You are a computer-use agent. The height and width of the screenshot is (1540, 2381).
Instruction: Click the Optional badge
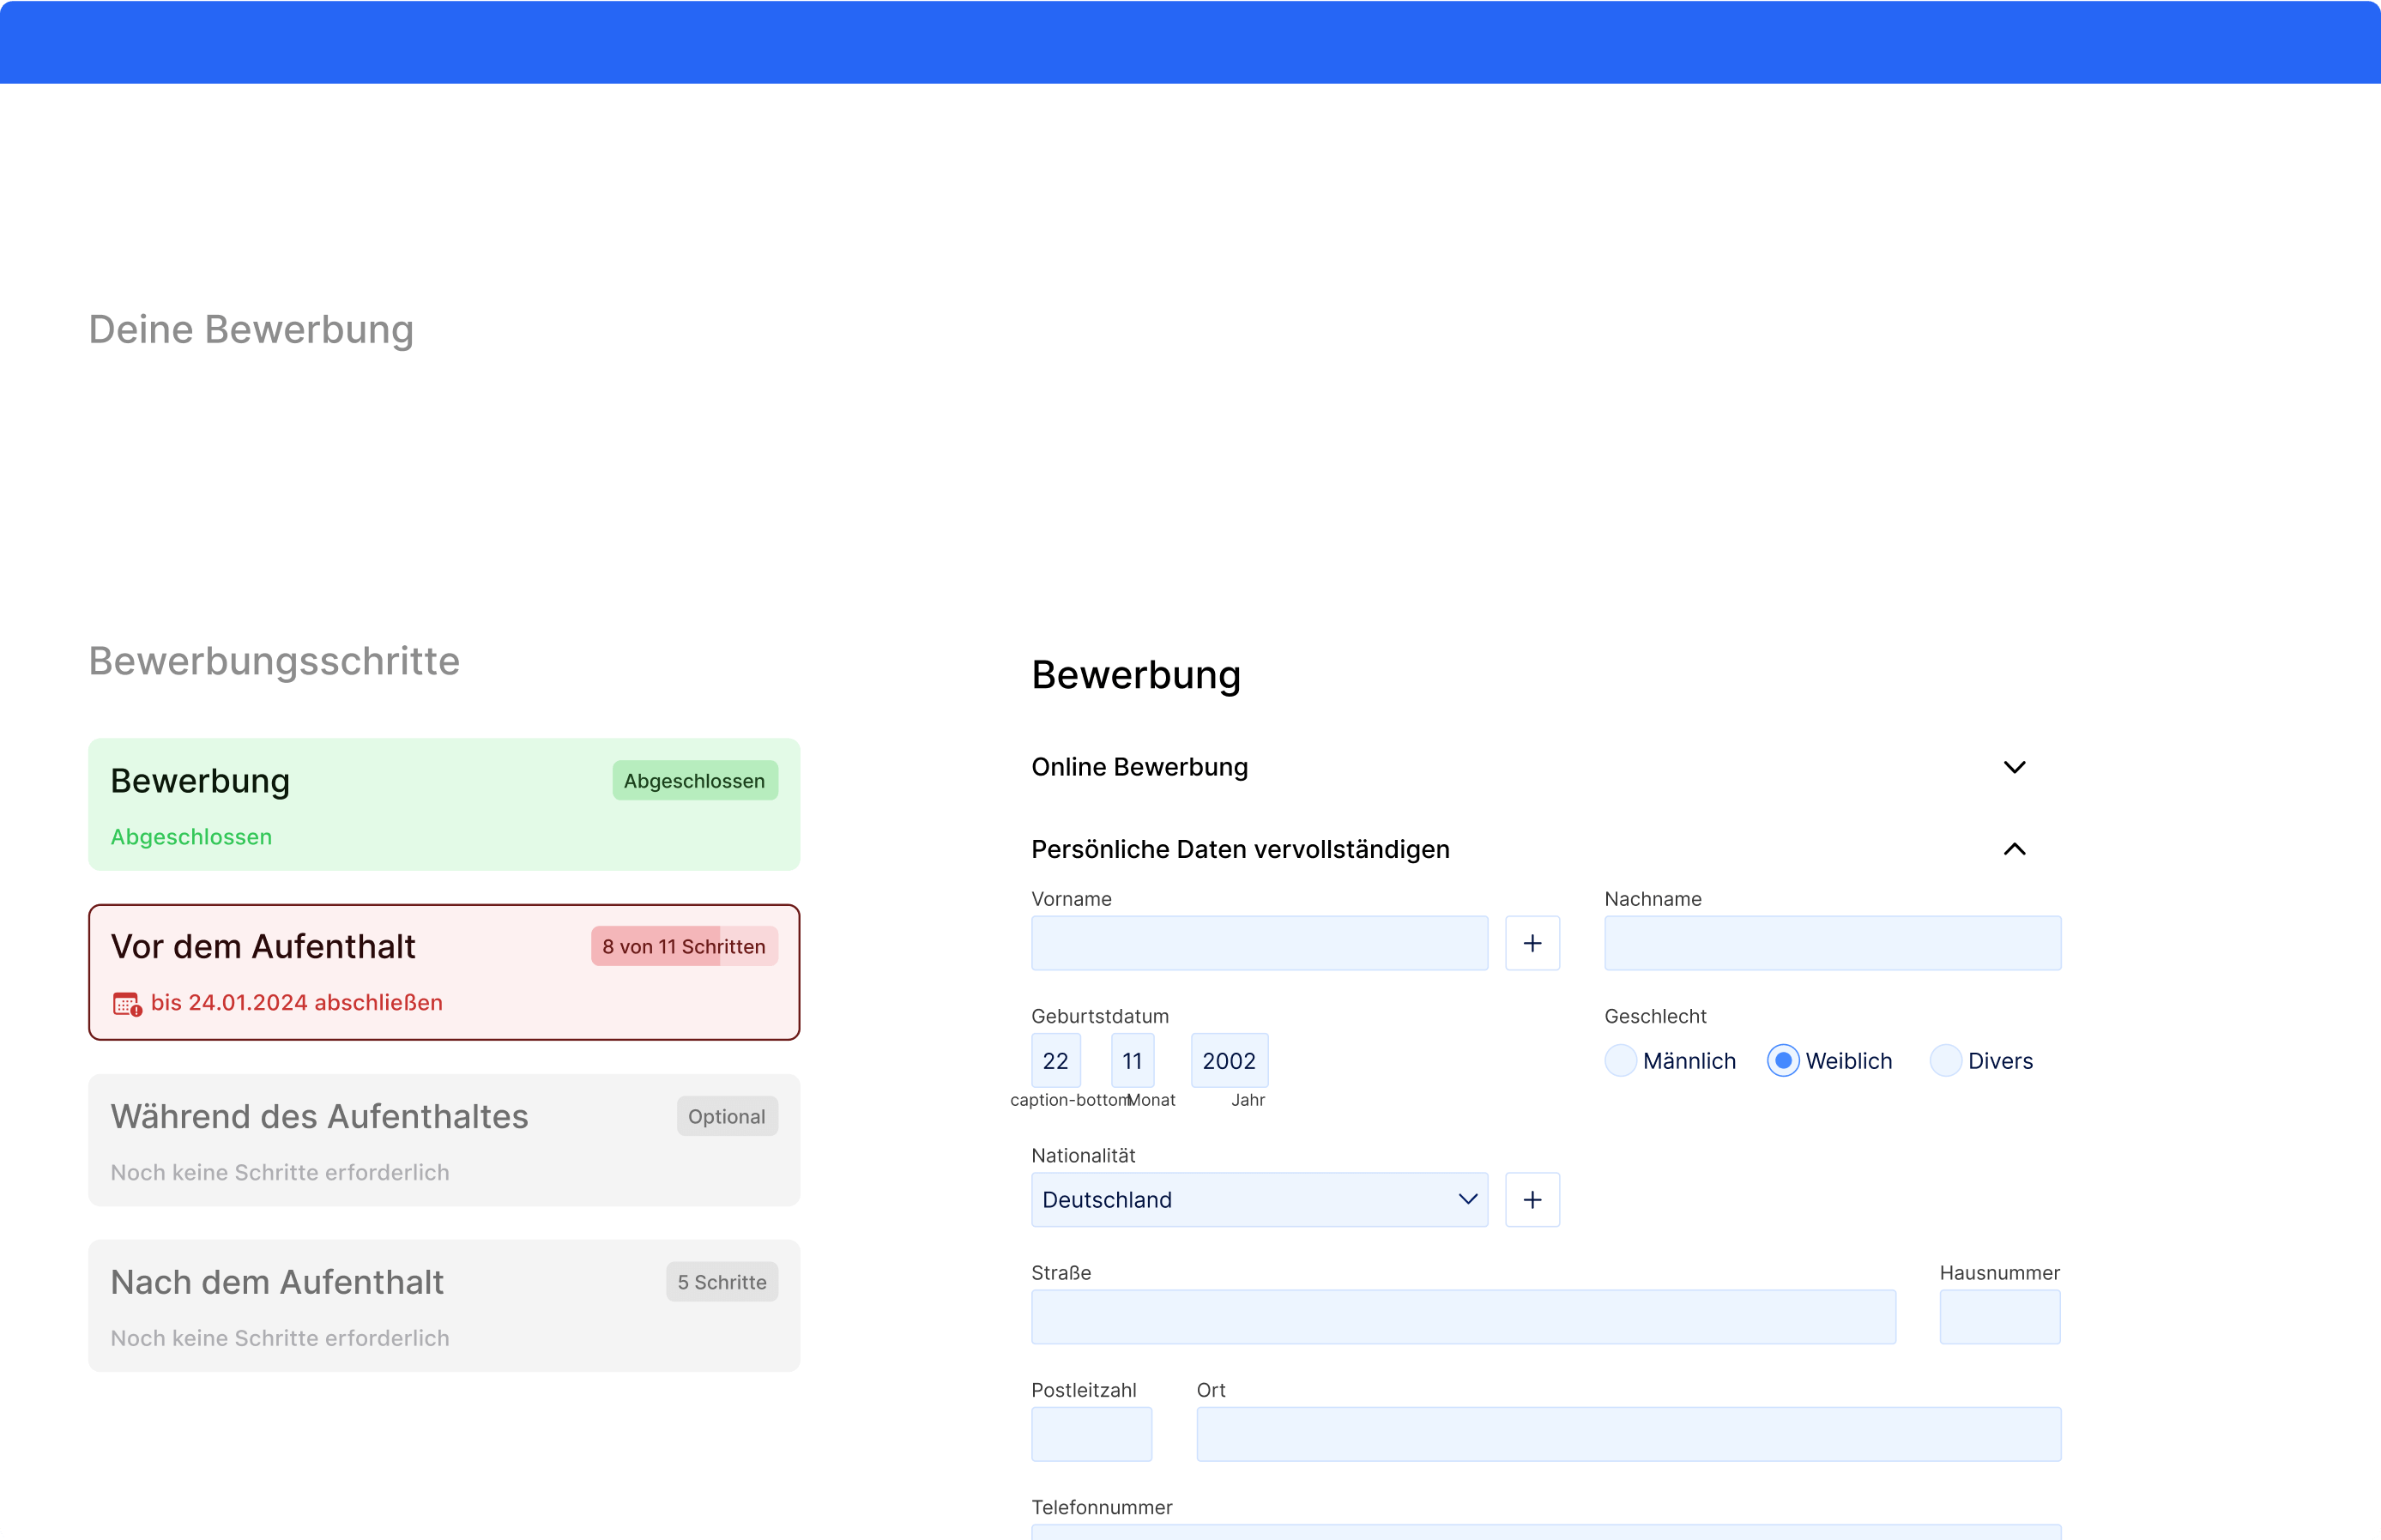pos(727,1117)
